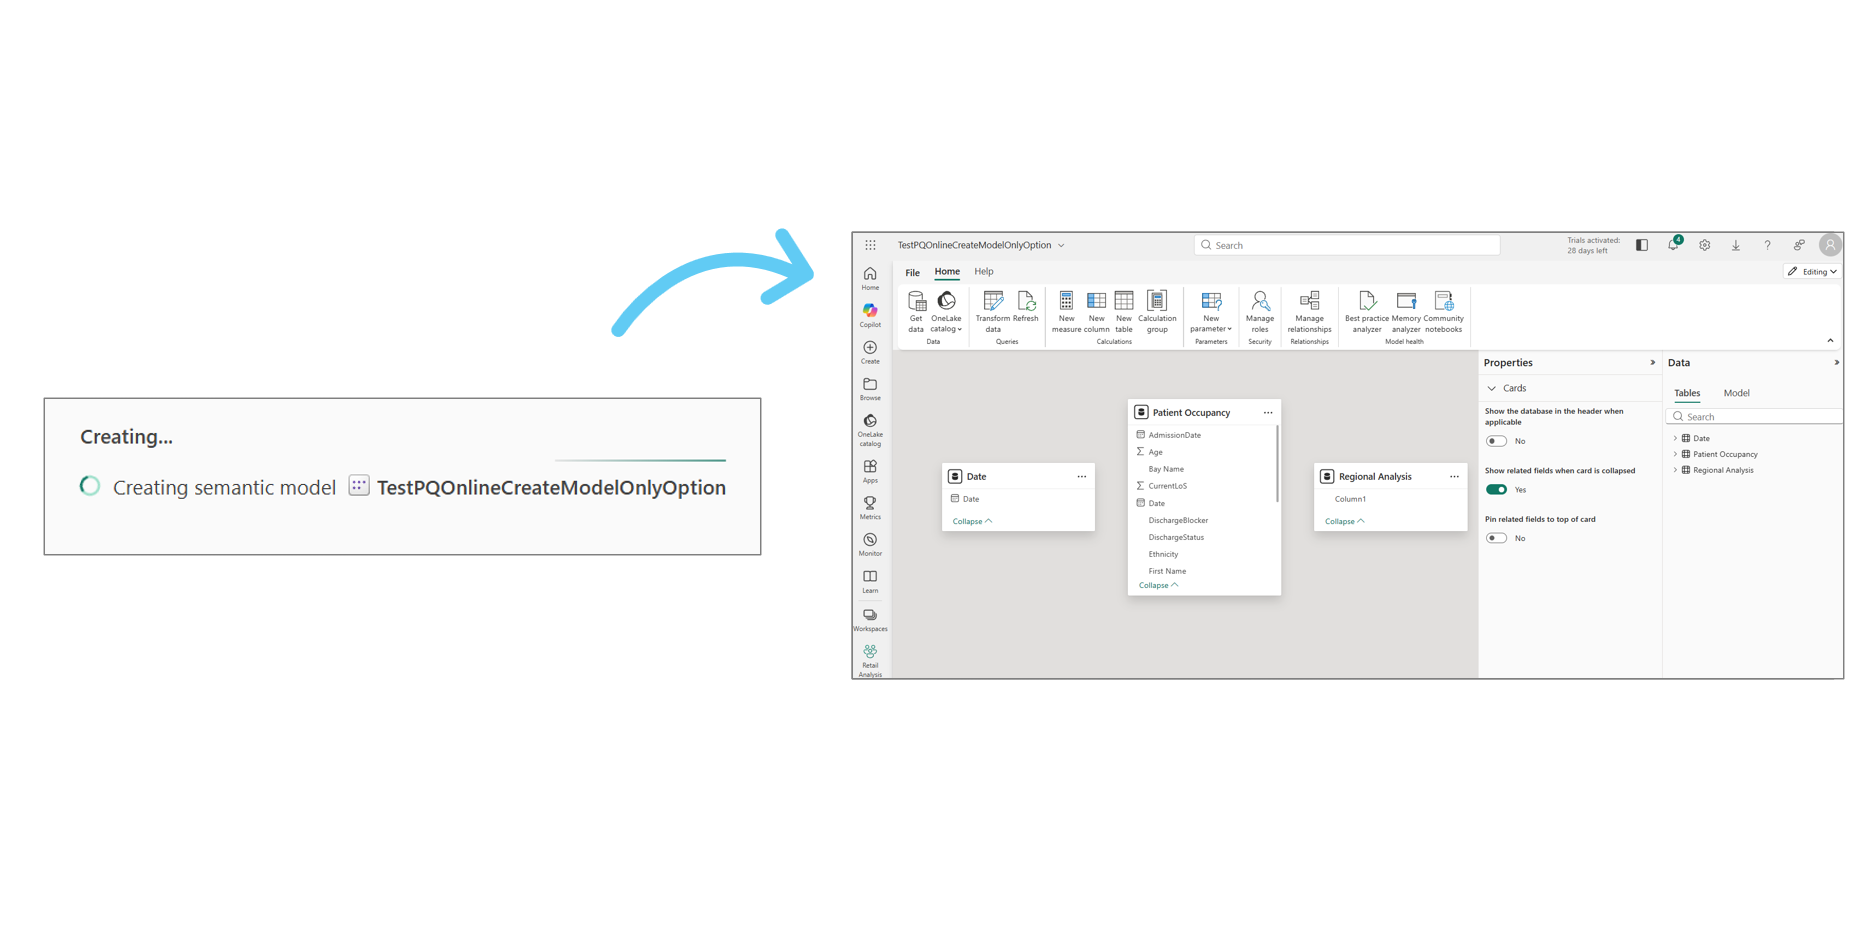Expand the Date table in Data pane

point(1675,438)
